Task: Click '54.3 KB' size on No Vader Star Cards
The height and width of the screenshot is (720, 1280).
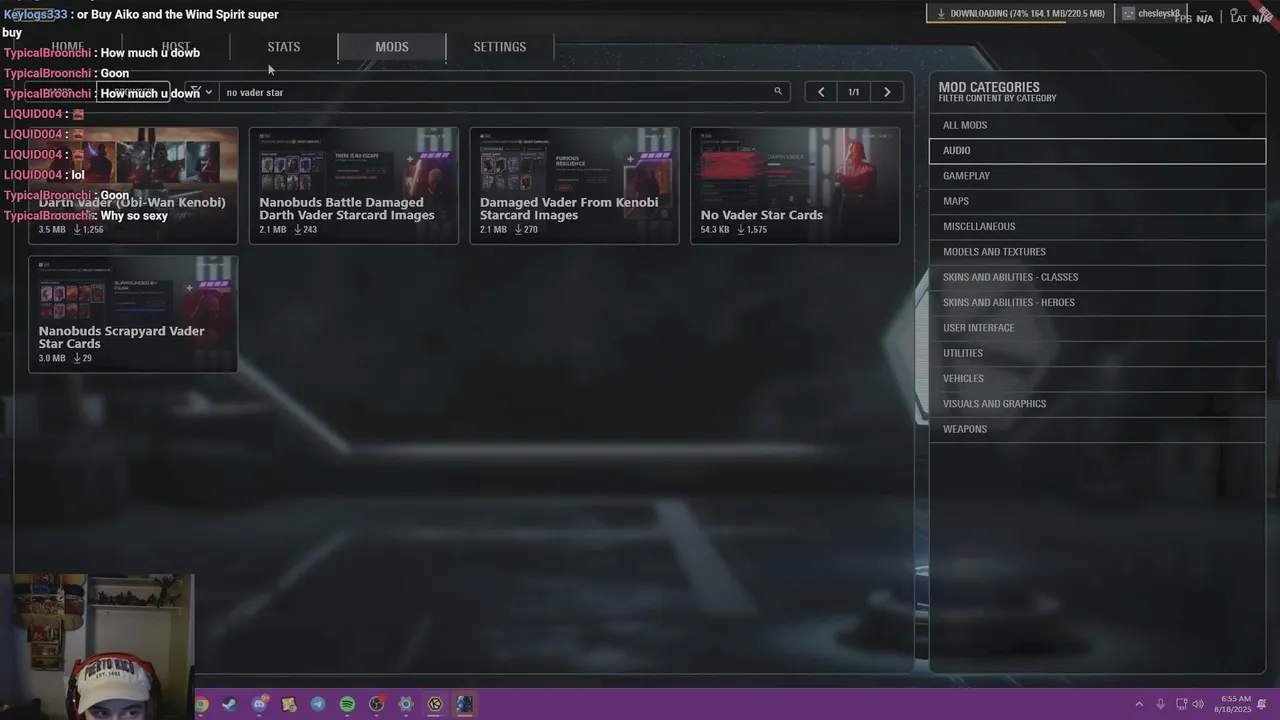Action: [x=715, y=230]
